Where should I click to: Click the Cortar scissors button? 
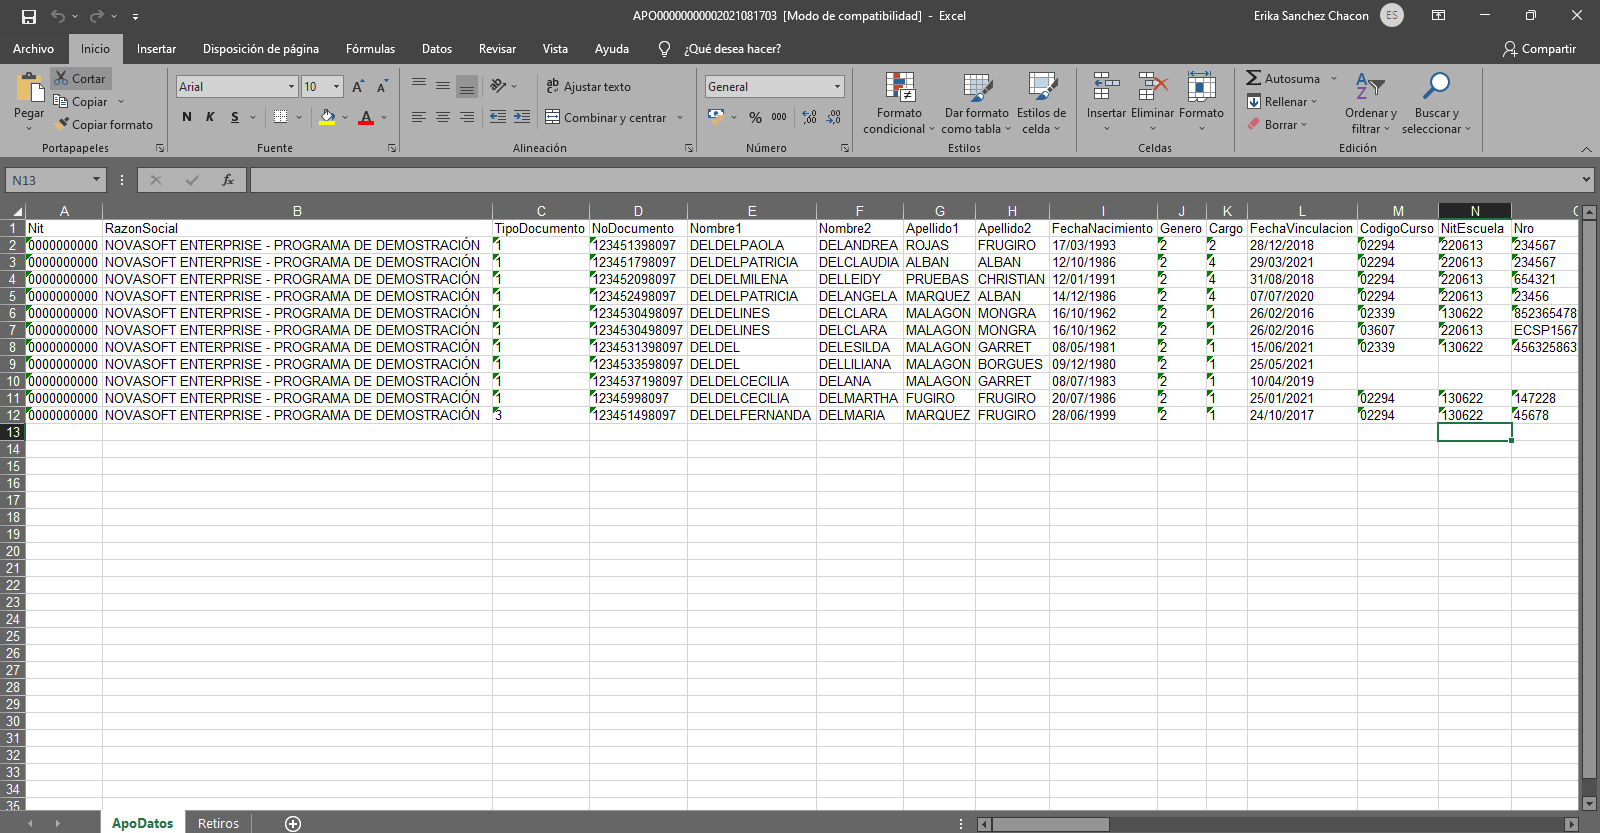80,79
